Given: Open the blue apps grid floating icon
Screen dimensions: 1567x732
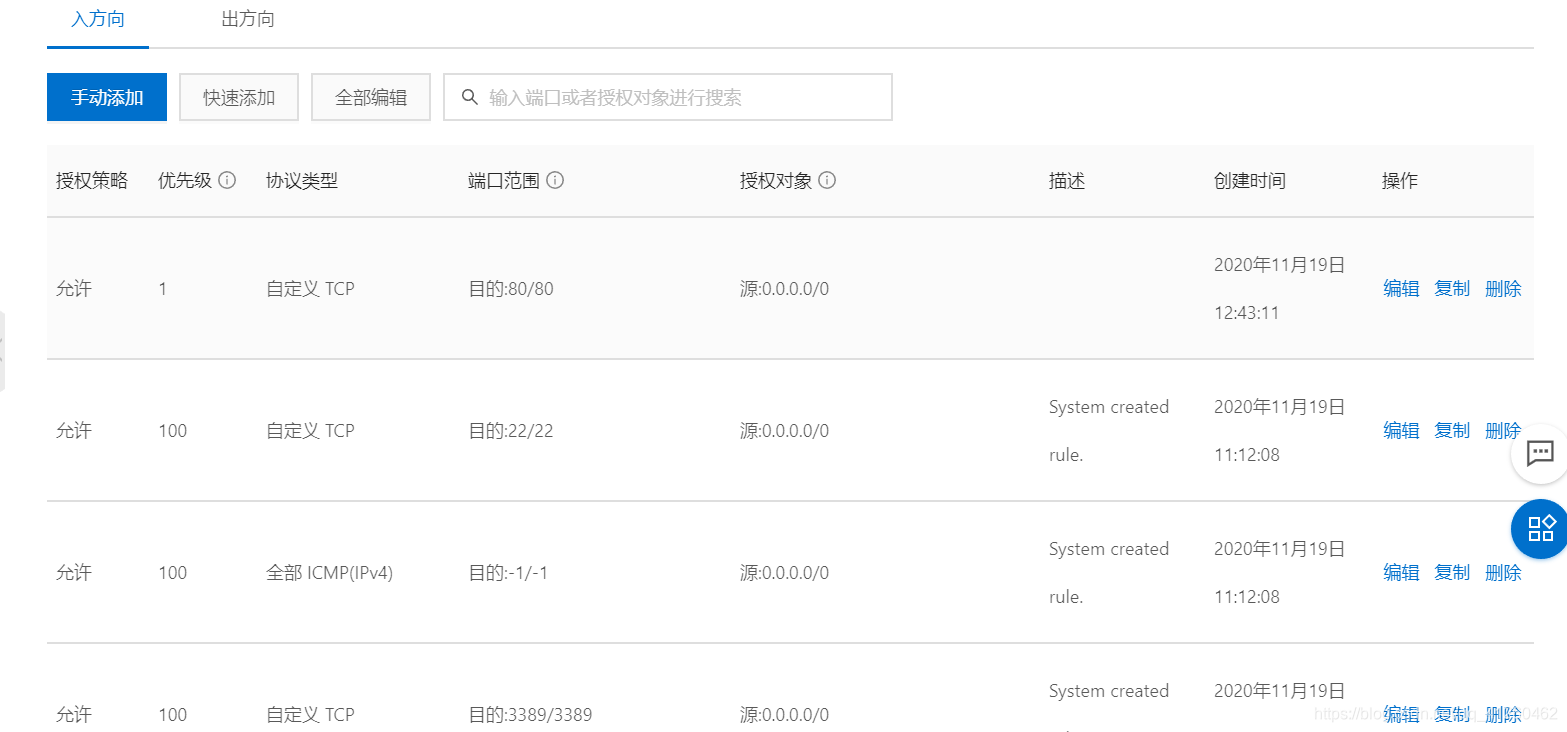Looking at the screenshot, I should coord(1539,528).
